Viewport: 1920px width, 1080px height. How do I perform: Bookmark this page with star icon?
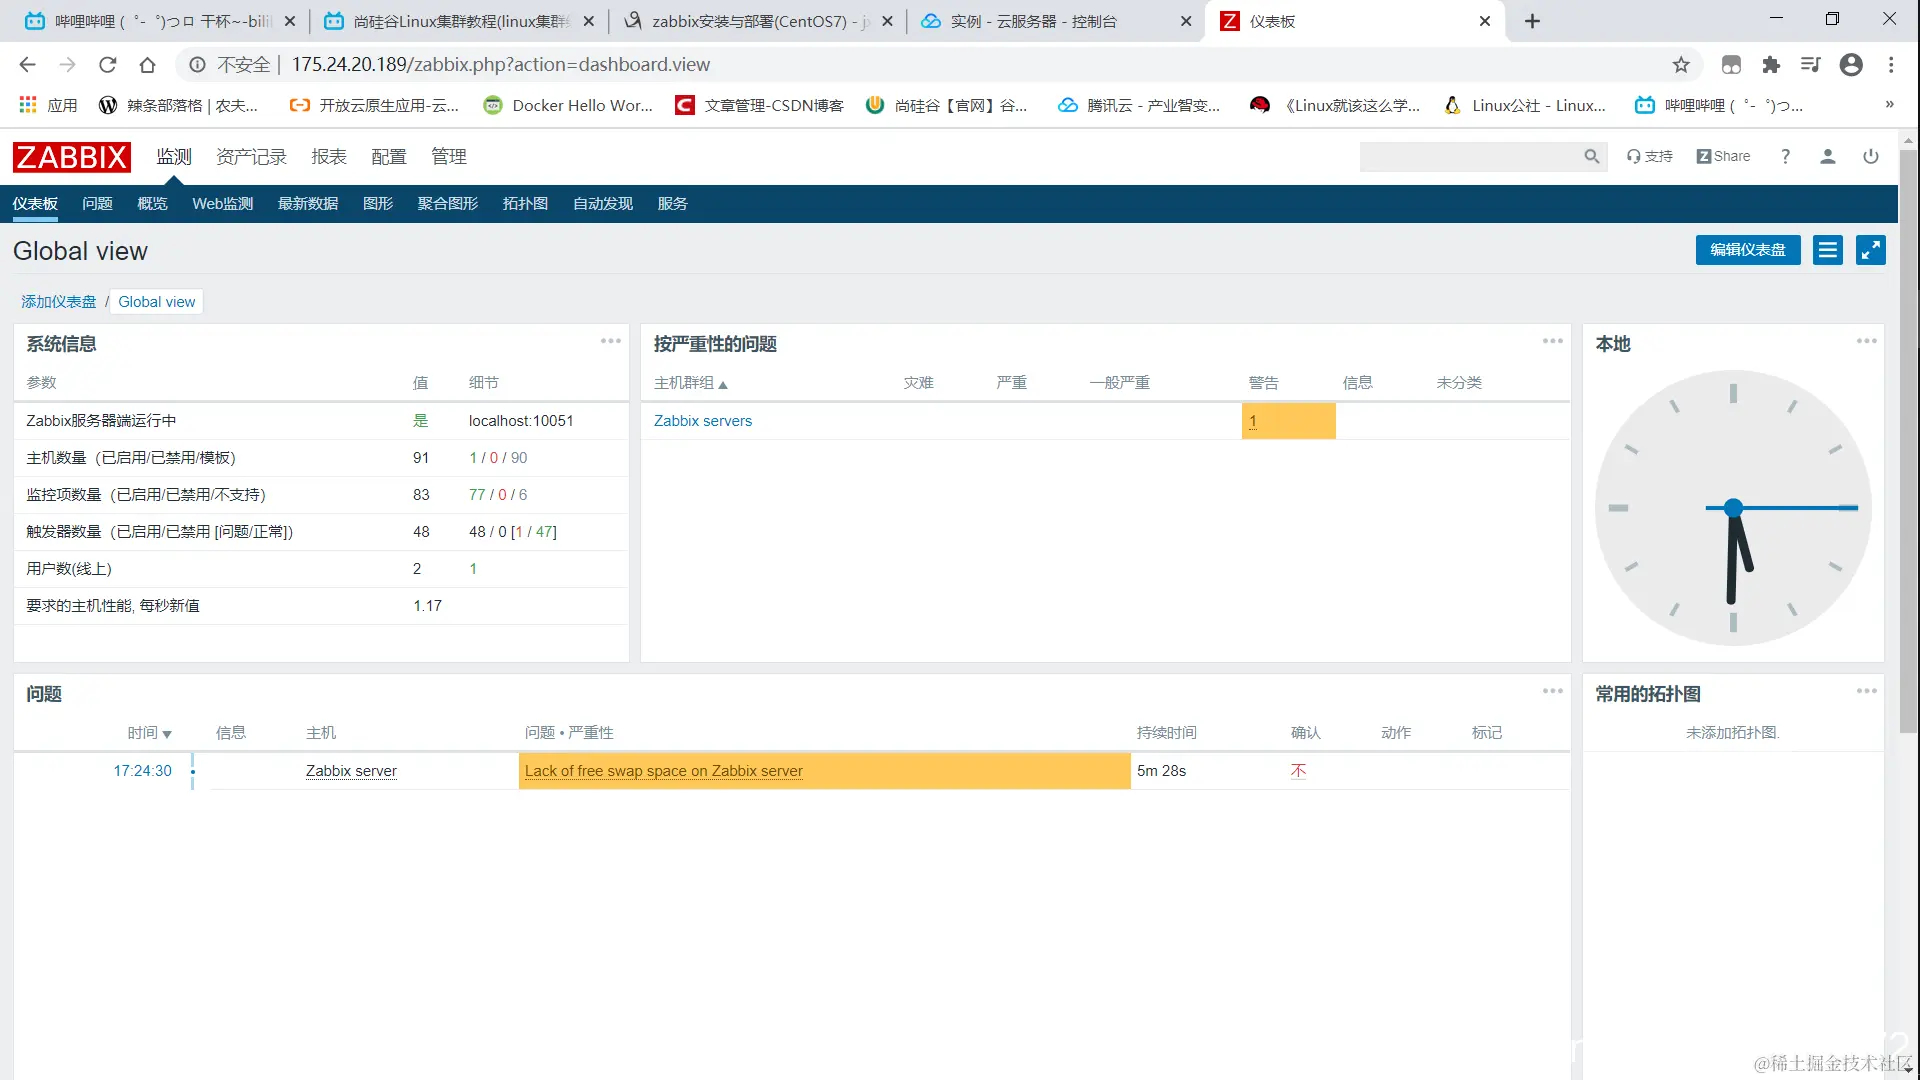1681,65
